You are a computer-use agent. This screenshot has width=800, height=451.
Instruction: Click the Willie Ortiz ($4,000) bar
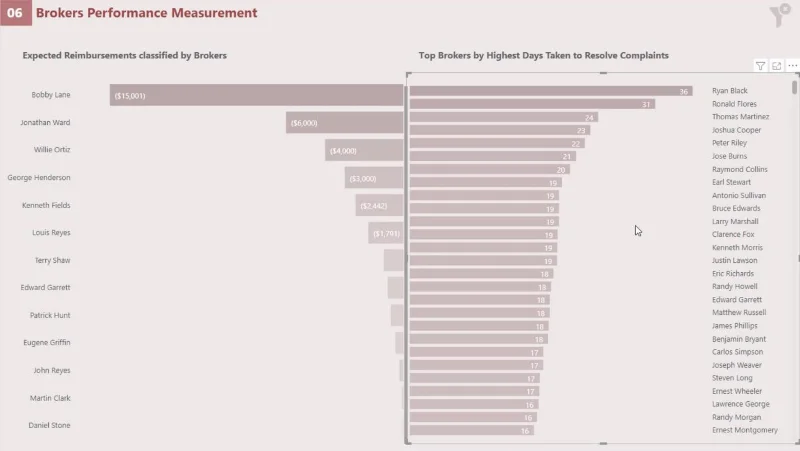364,150
